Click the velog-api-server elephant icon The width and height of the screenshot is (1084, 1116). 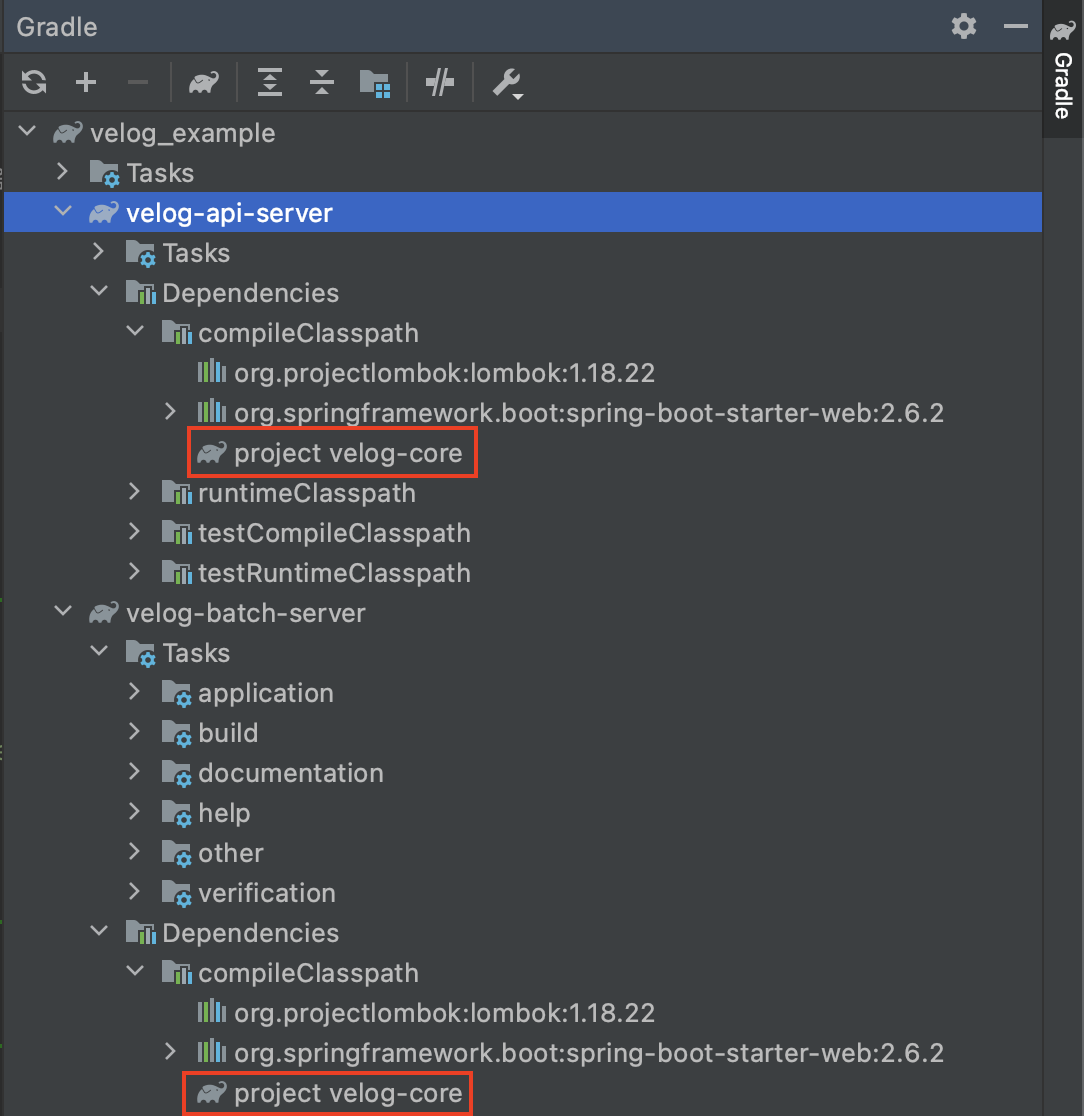104,213
